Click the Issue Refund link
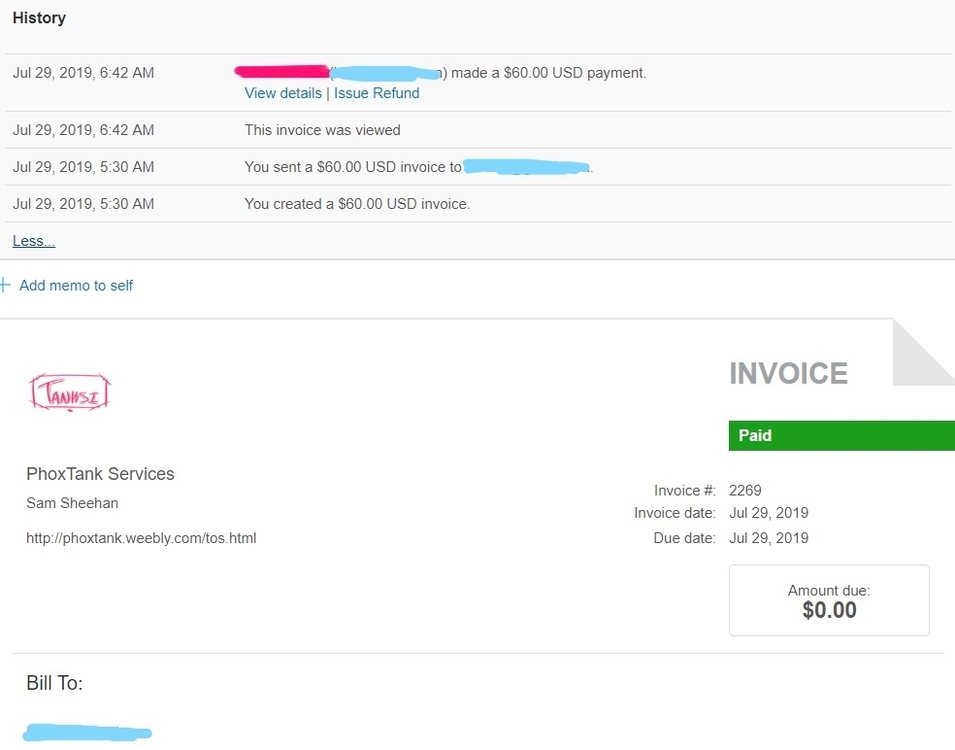Viewport: 955px width, 750px height. click(x=377, y=93)
